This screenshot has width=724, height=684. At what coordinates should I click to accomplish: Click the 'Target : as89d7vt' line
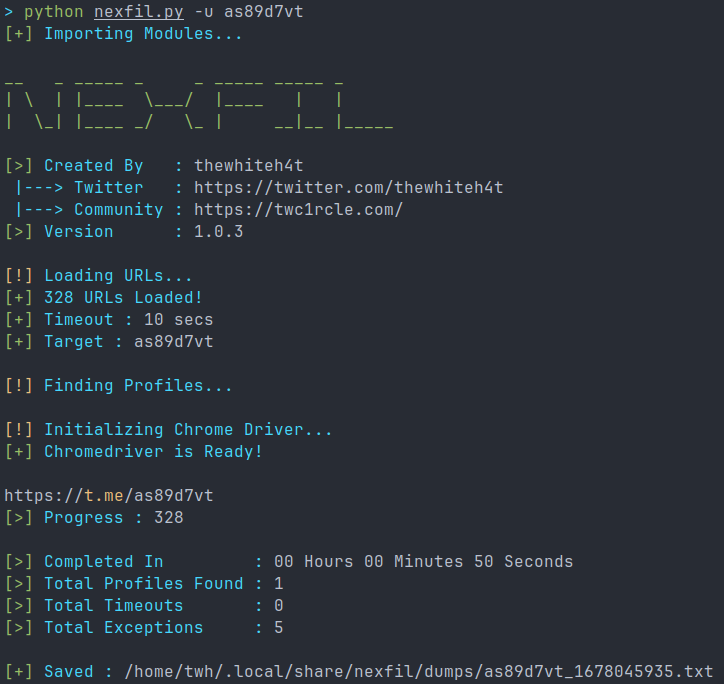[x=109, y=342]
